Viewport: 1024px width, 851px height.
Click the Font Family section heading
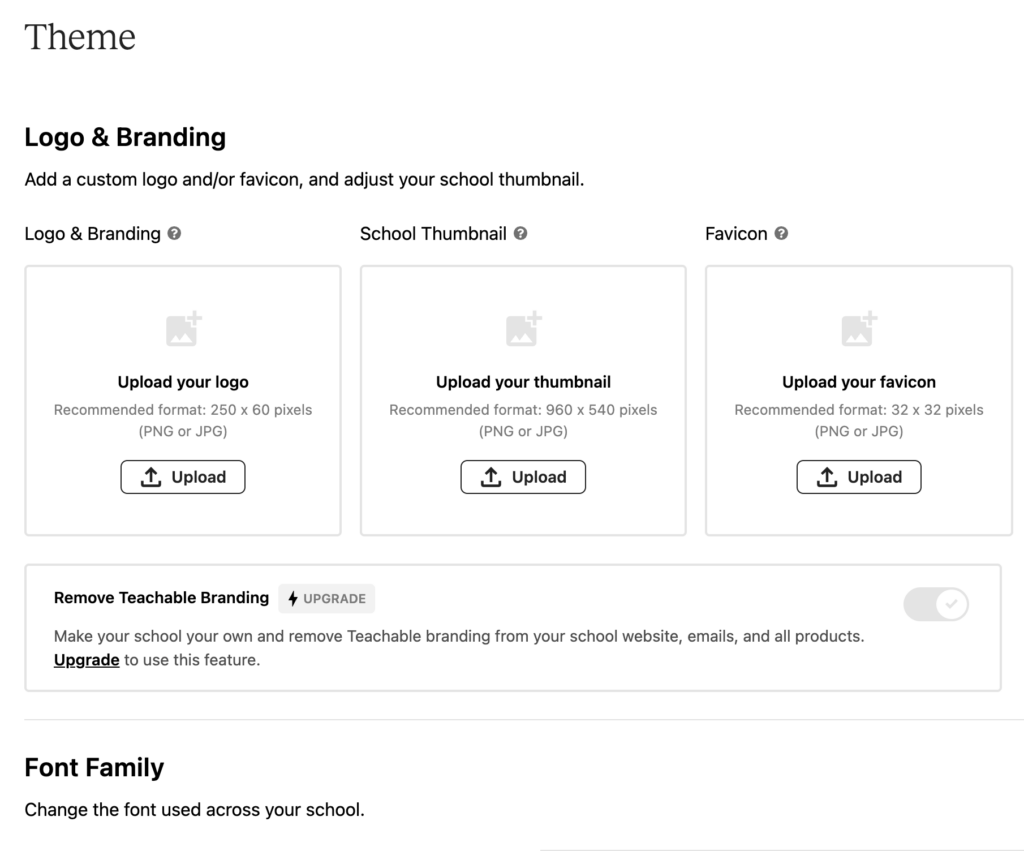tap(94, 768)
